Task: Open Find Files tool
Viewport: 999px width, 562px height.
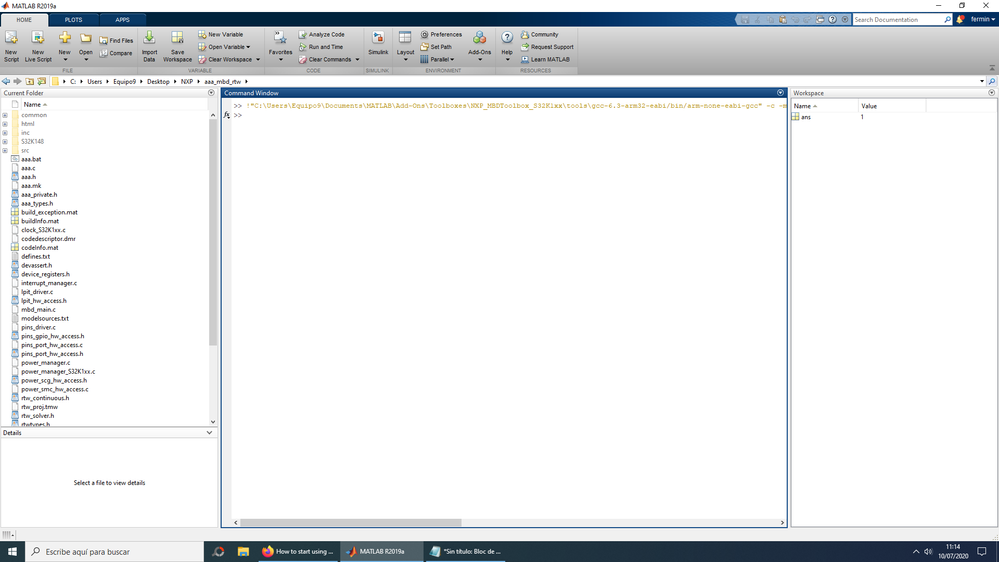Action: (117, 40)
